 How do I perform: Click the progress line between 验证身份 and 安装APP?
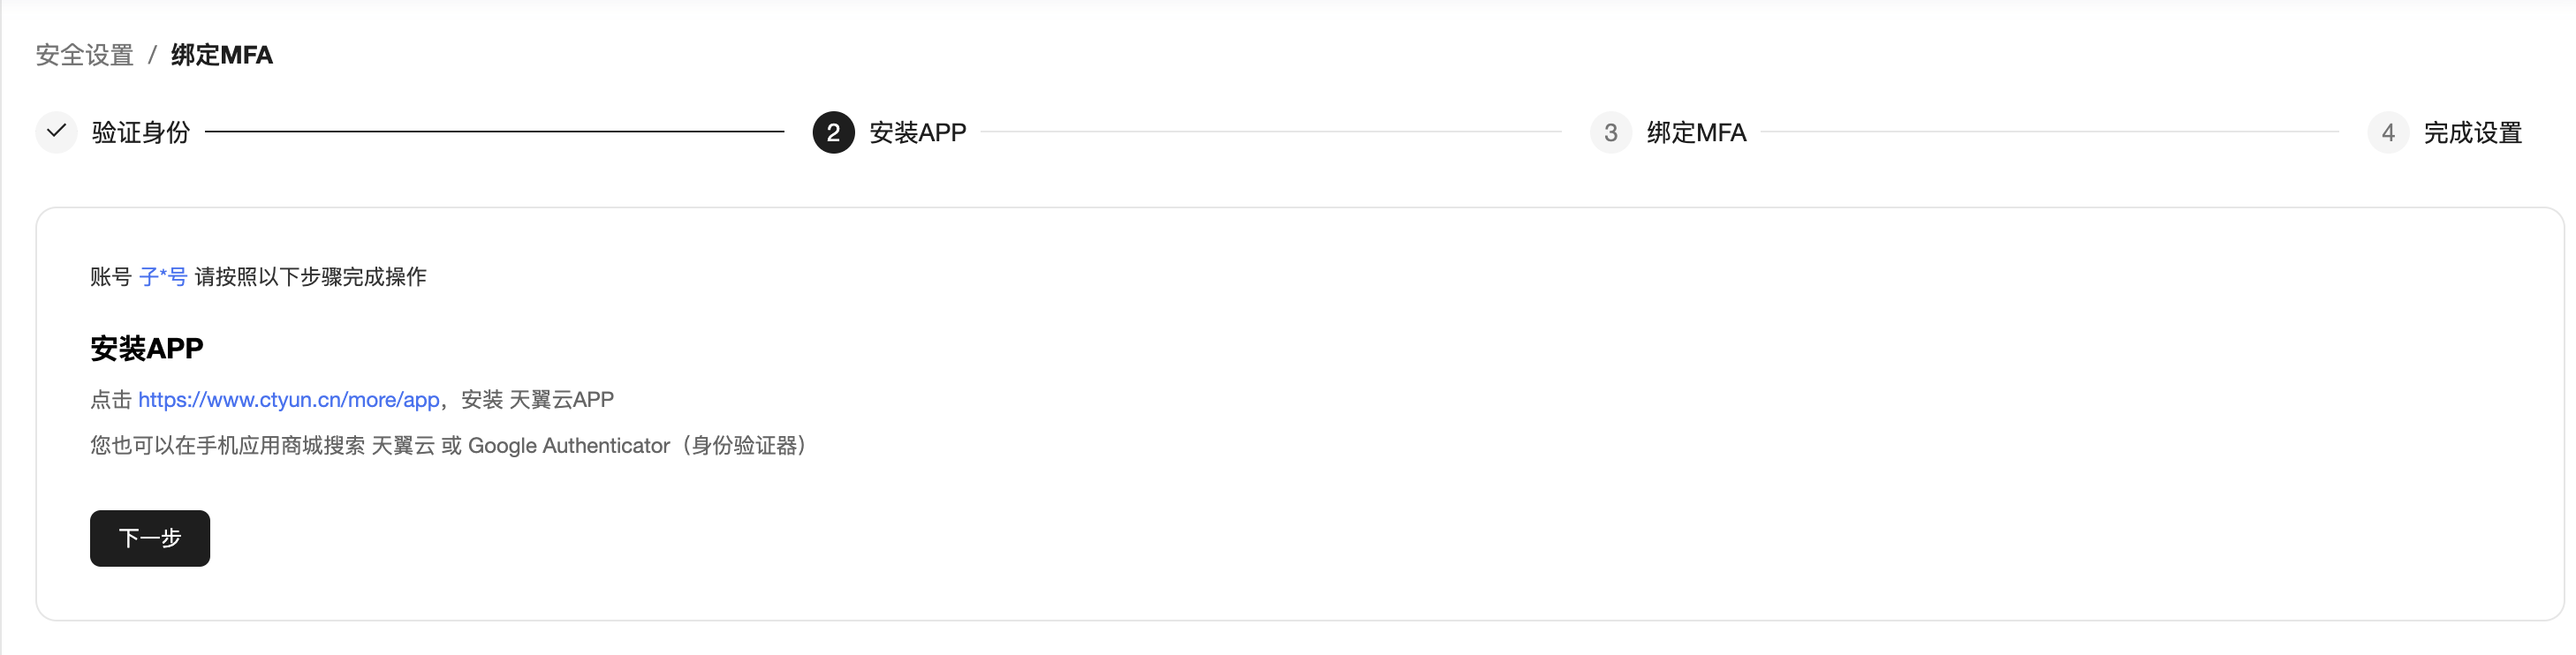click(494, 131)
